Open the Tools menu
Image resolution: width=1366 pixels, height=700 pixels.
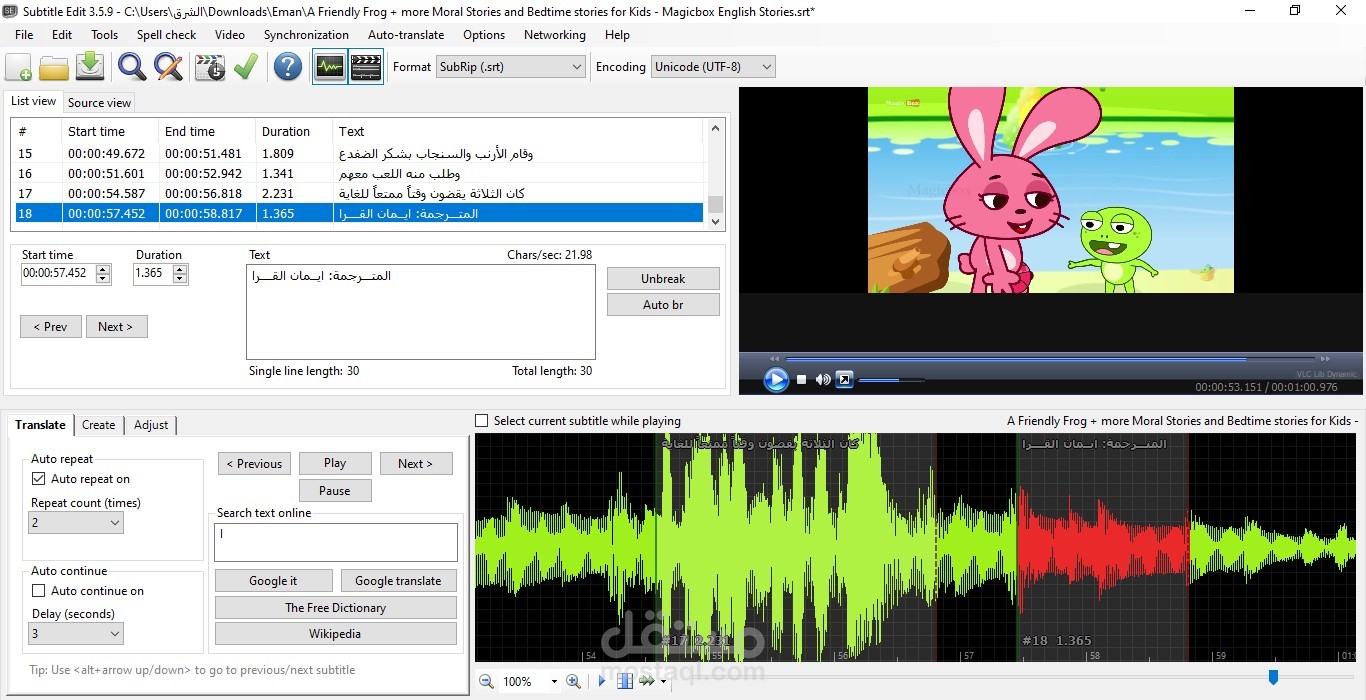(x=104, y=34)
